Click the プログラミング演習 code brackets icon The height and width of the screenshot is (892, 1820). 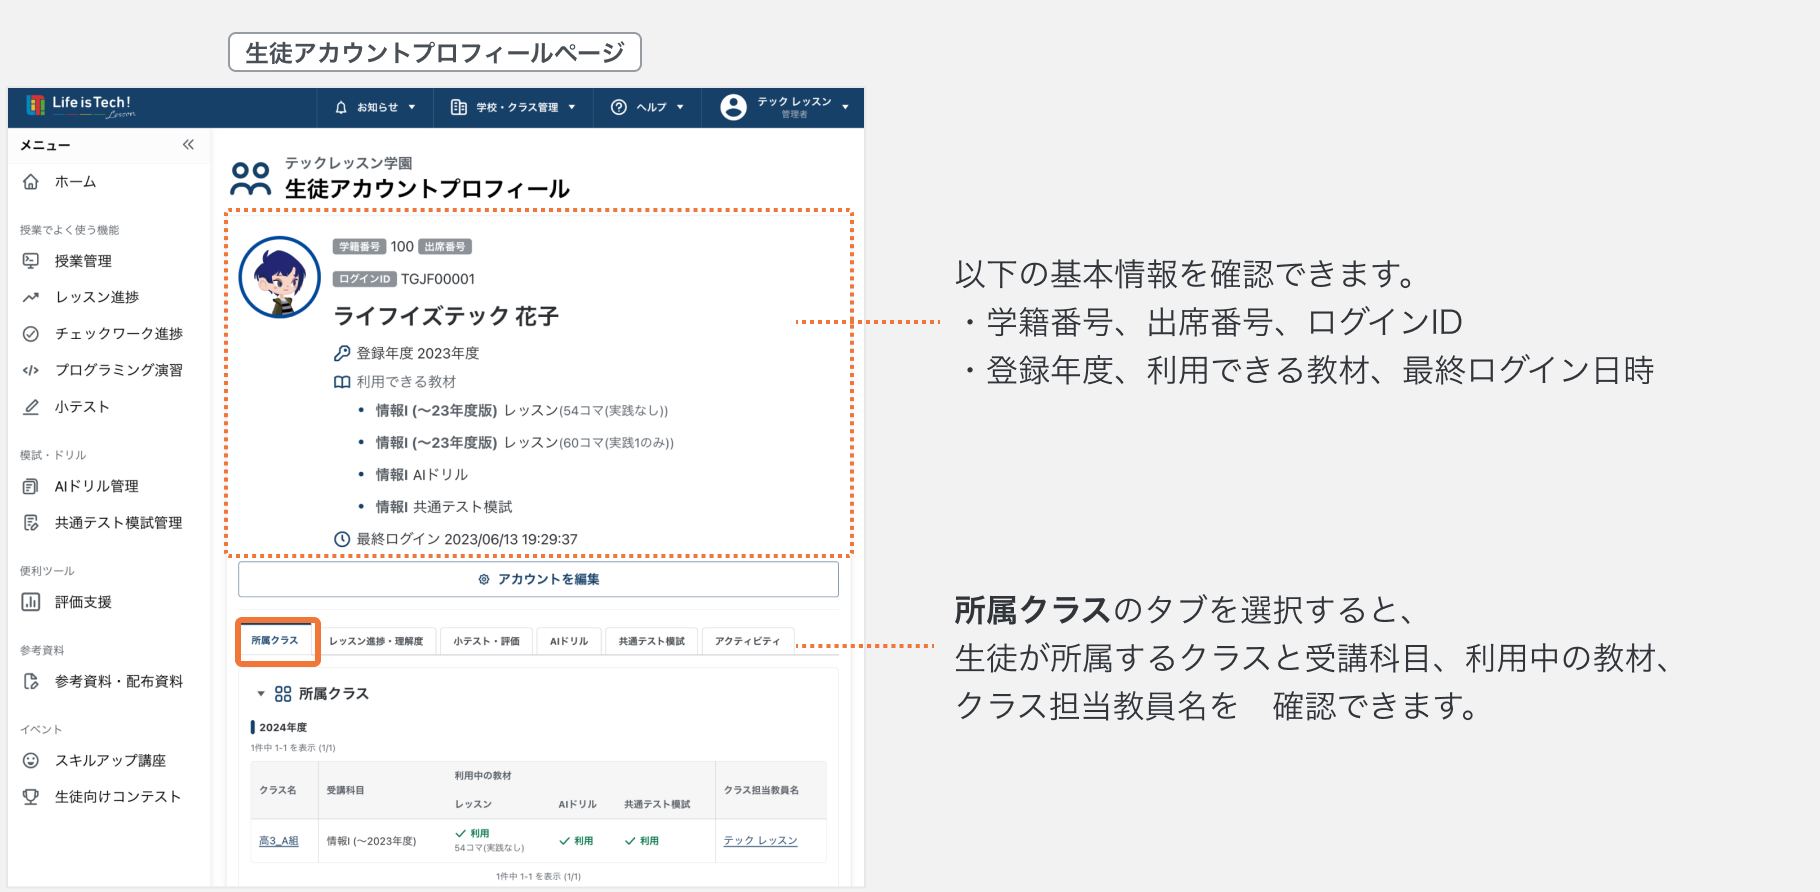click(31, 370)
